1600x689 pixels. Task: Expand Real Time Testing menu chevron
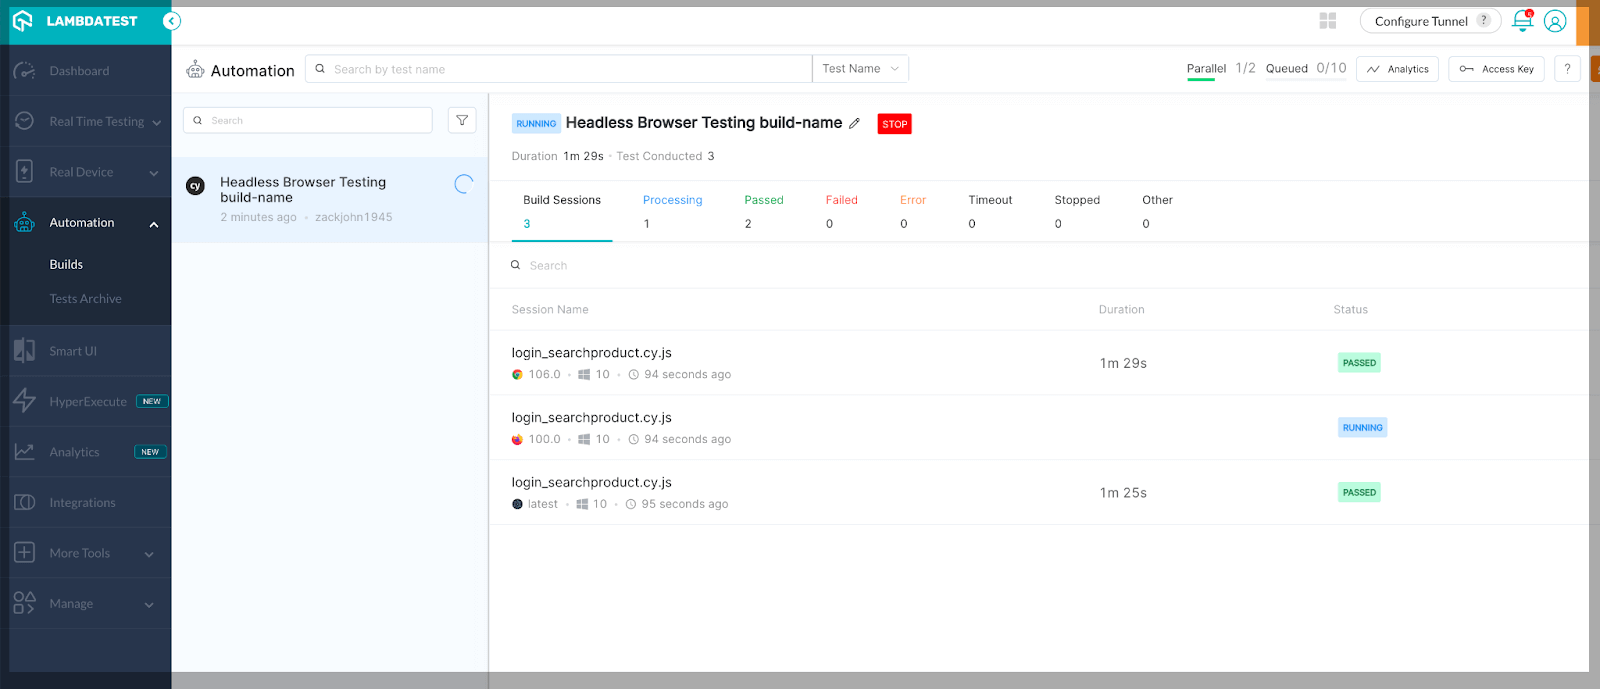(156, 123)
